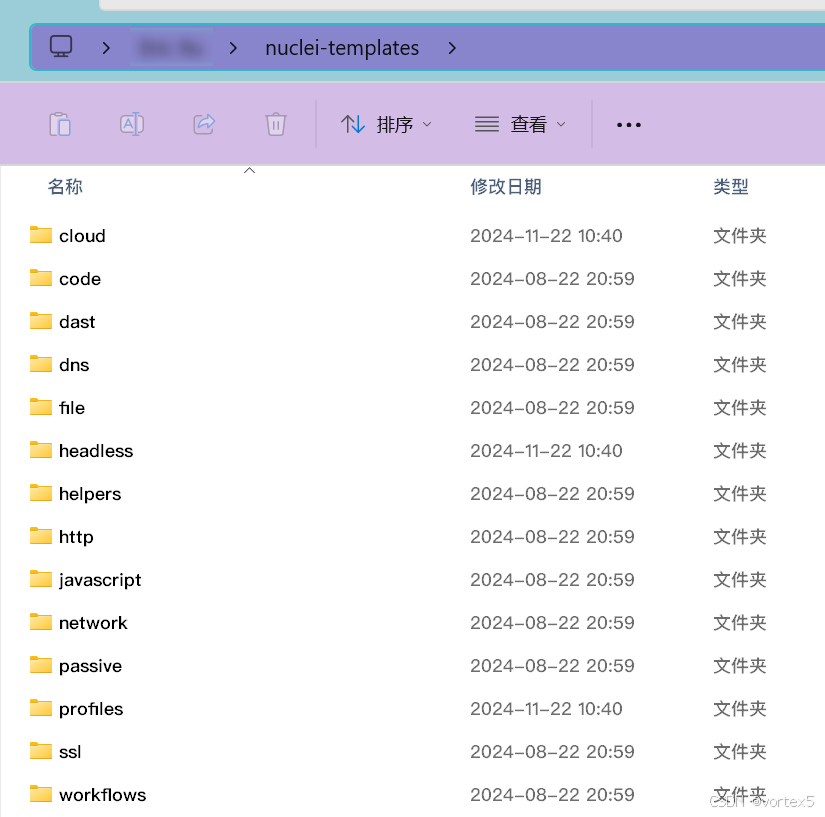
Task: Expand chevron before nuclei-templates breadcrumb
Action: click(x=233, y=48)
